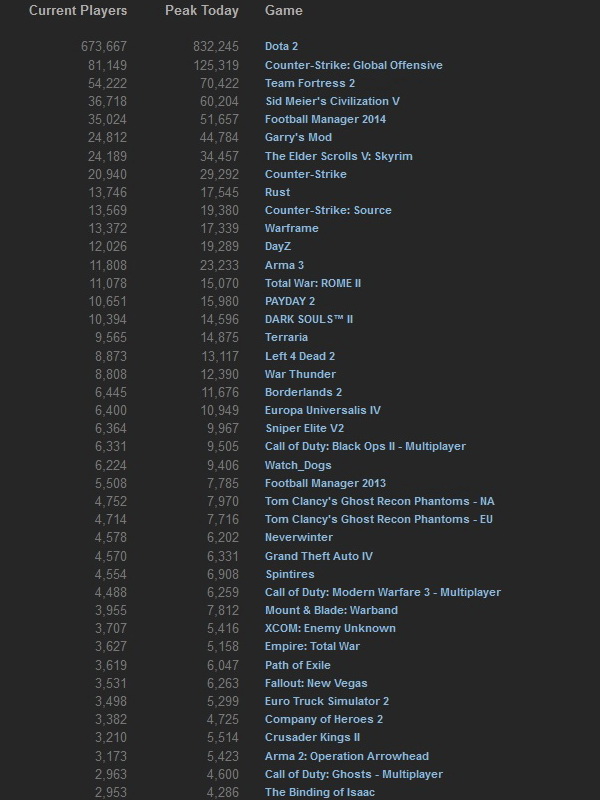Open the Path of Exile link
This screenshot has height=800, width=600.
tap(297, 665)
